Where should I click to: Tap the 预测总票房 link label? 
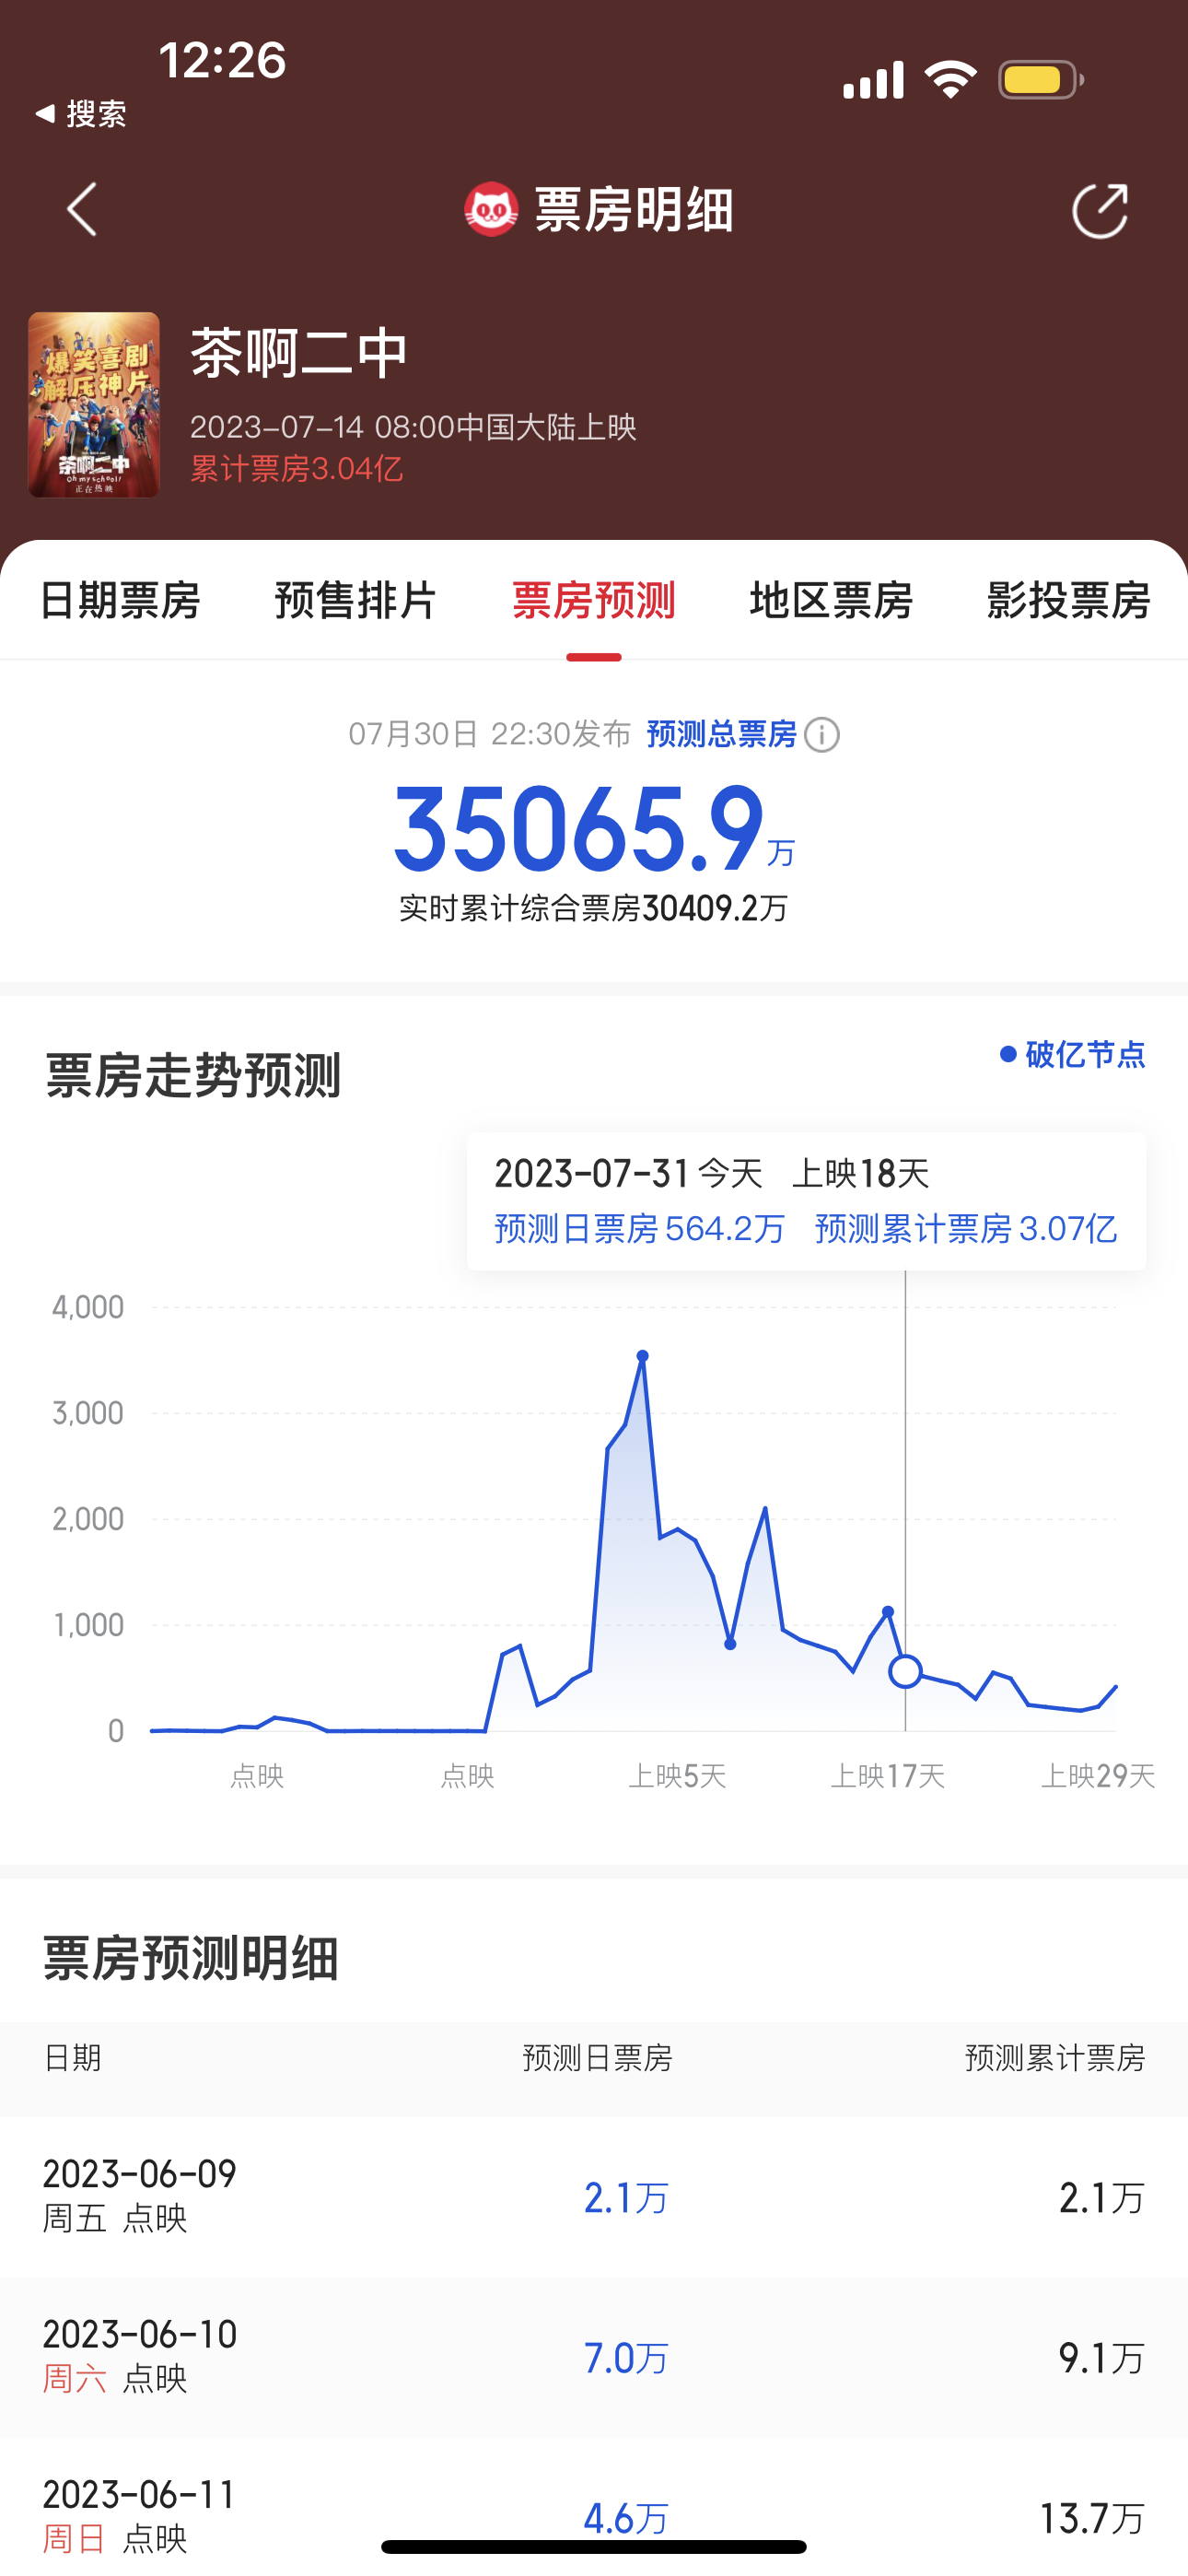click(x=721, y=734)
